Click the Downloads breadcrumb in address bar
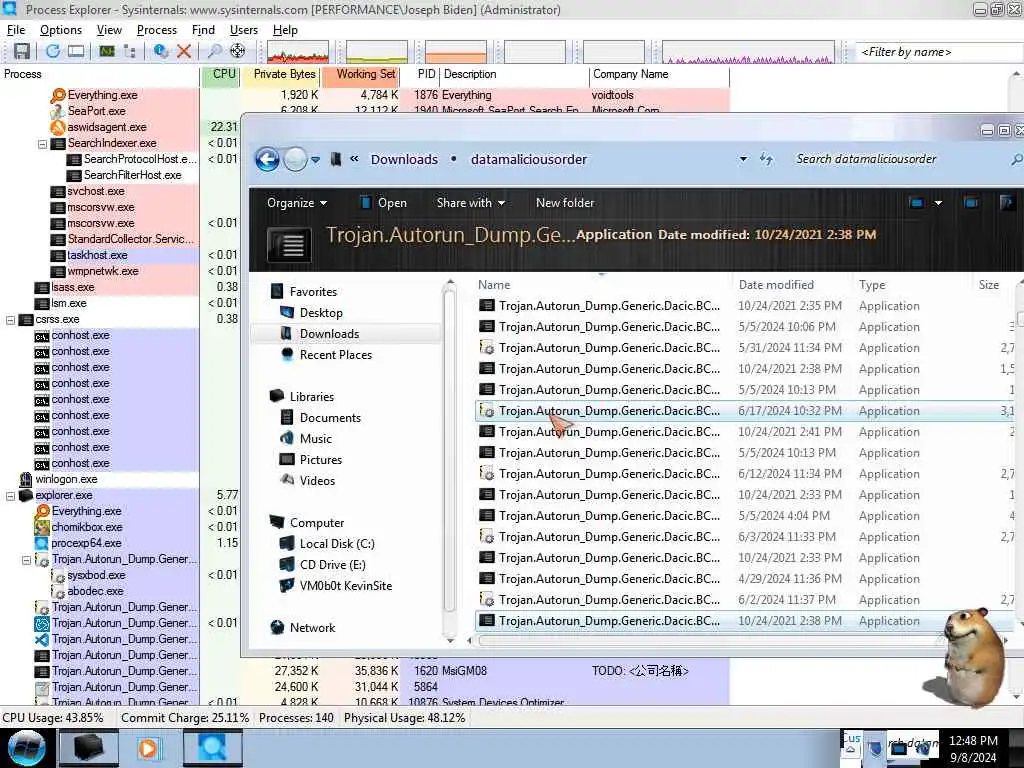Viewport: 1024px width, 768px height. pyautogui.click(x=404, y=159)
